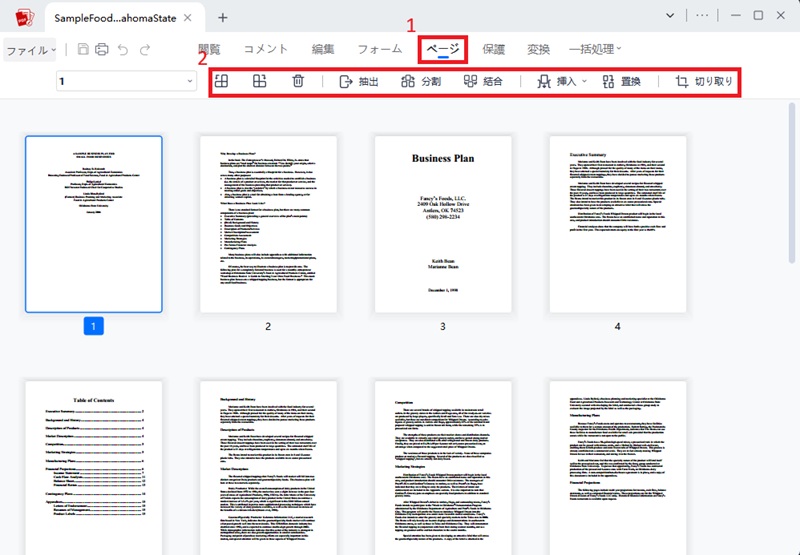Open a new tab with plus
Image resolution: width=800 pixels, height=555 pixels.
tap(222, 18)
